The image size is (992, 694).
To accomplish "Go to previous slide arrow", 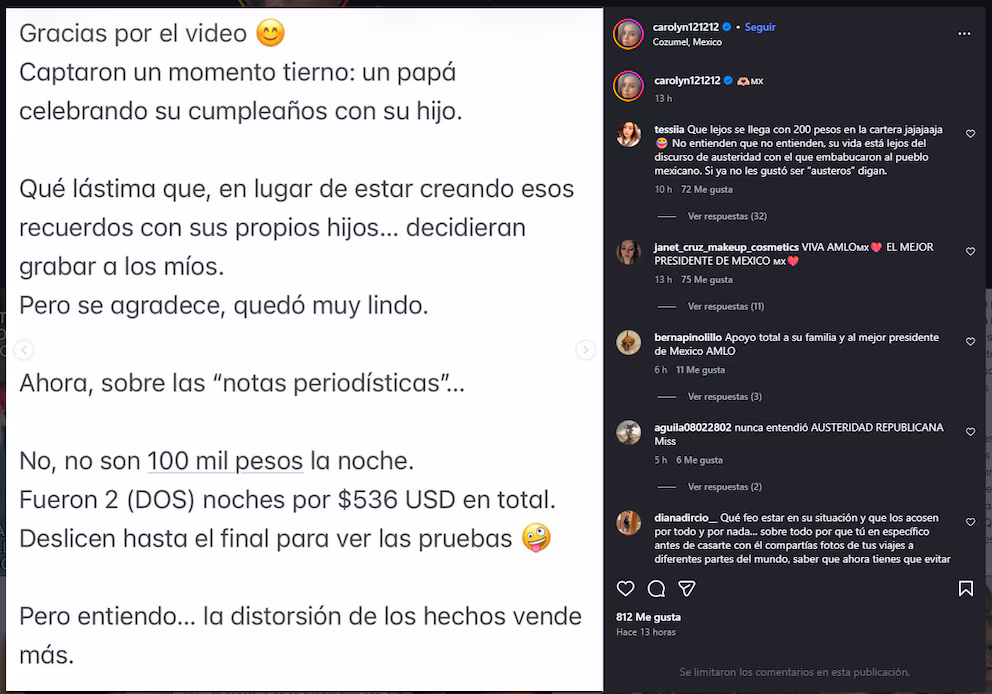I will coord(23,350).
